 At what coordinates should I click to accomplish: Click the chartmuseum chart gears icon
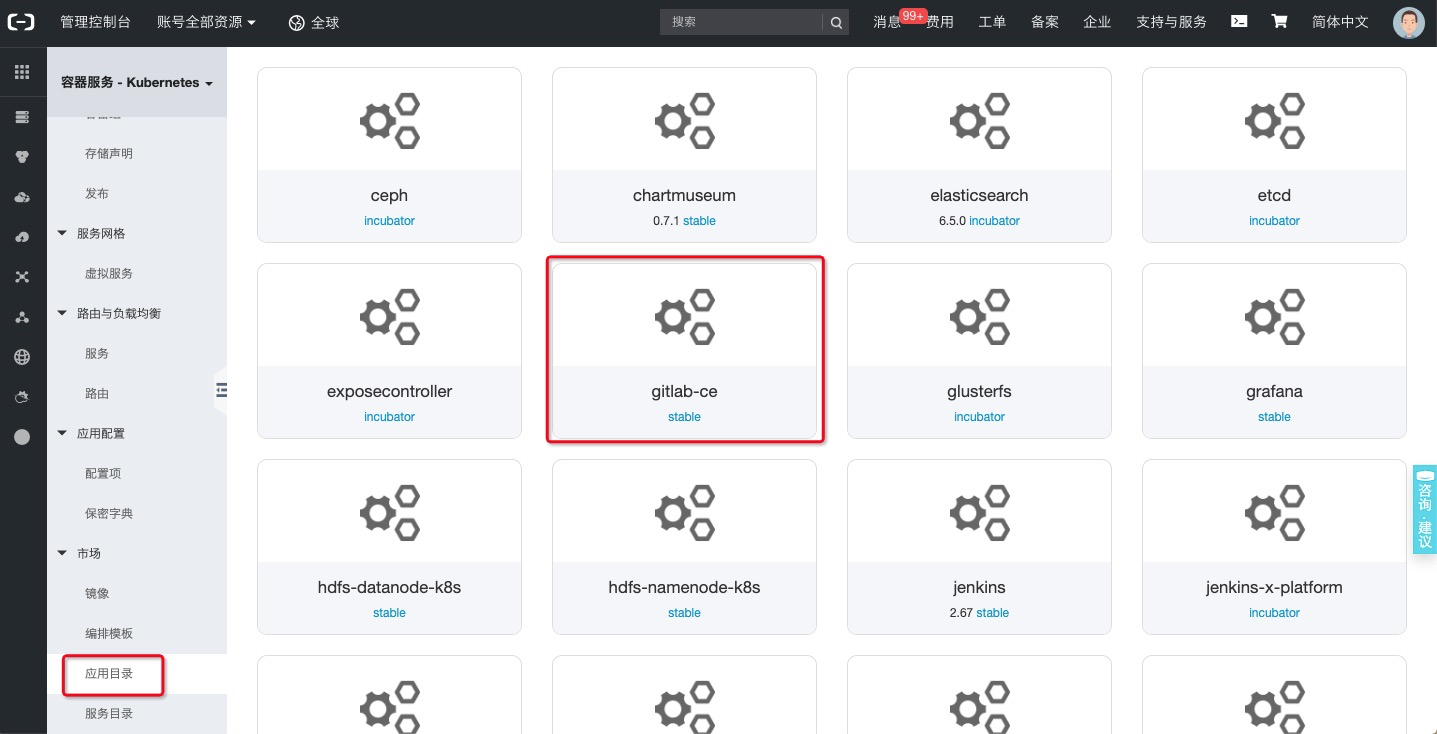click(x=684, y=121)
